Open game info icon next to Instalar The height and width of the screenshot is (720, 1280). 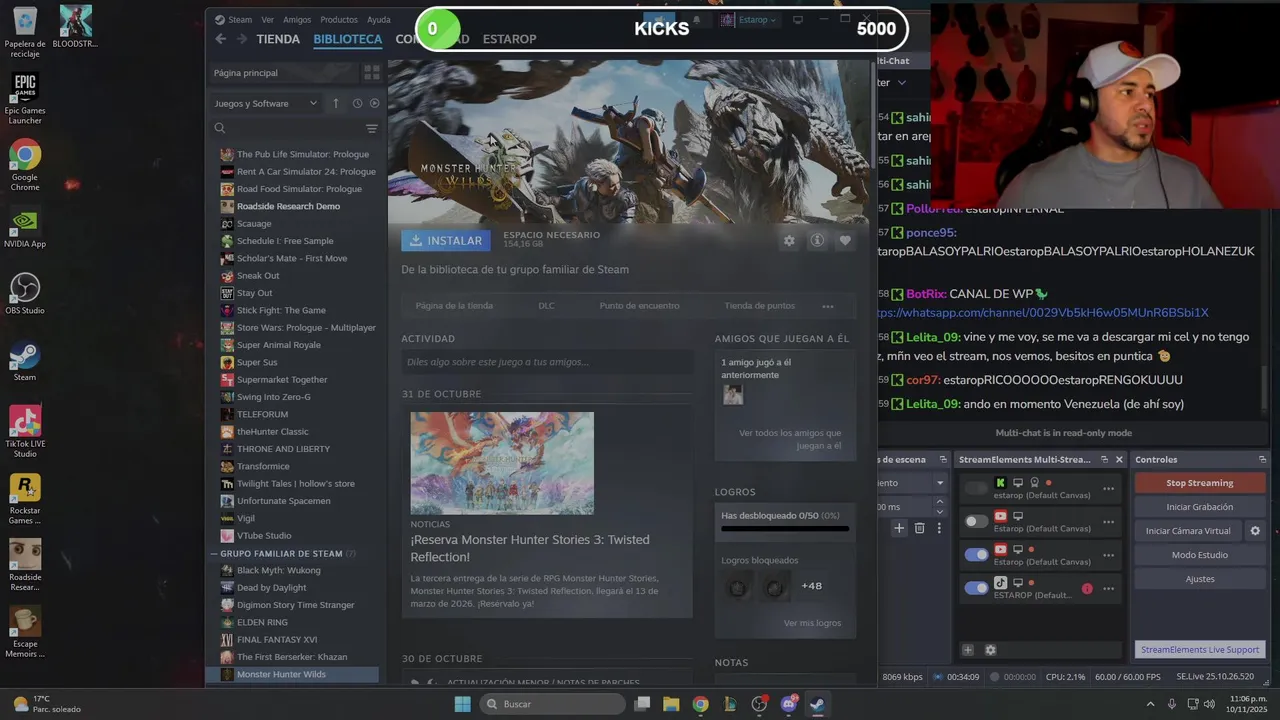tap(817, 241)
